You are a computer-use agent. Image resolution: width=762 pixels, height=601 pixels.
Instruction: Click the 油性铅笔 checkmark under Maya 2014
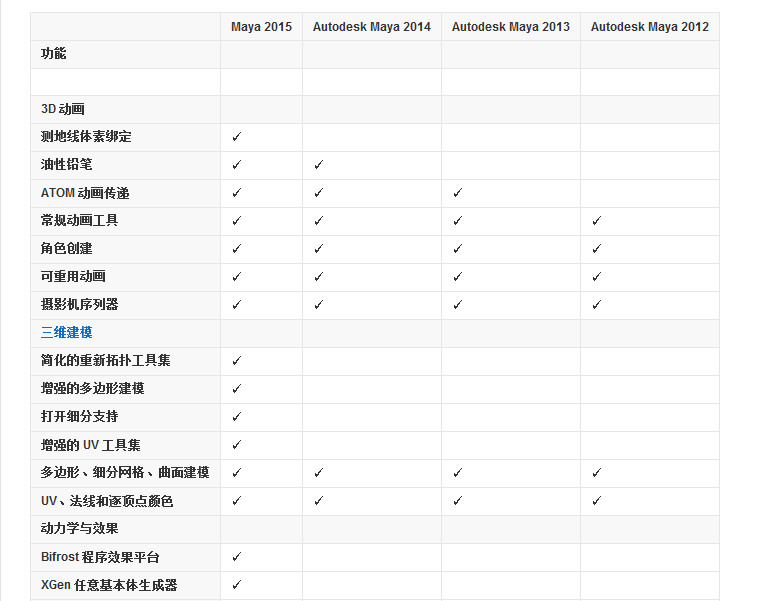coord(318,165)
